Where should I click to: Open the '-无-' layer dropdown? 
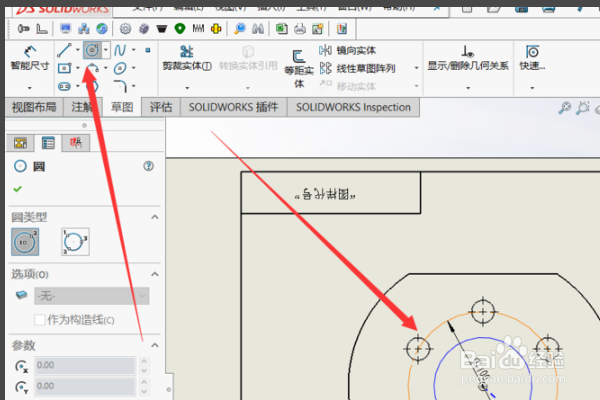point(91,296)
